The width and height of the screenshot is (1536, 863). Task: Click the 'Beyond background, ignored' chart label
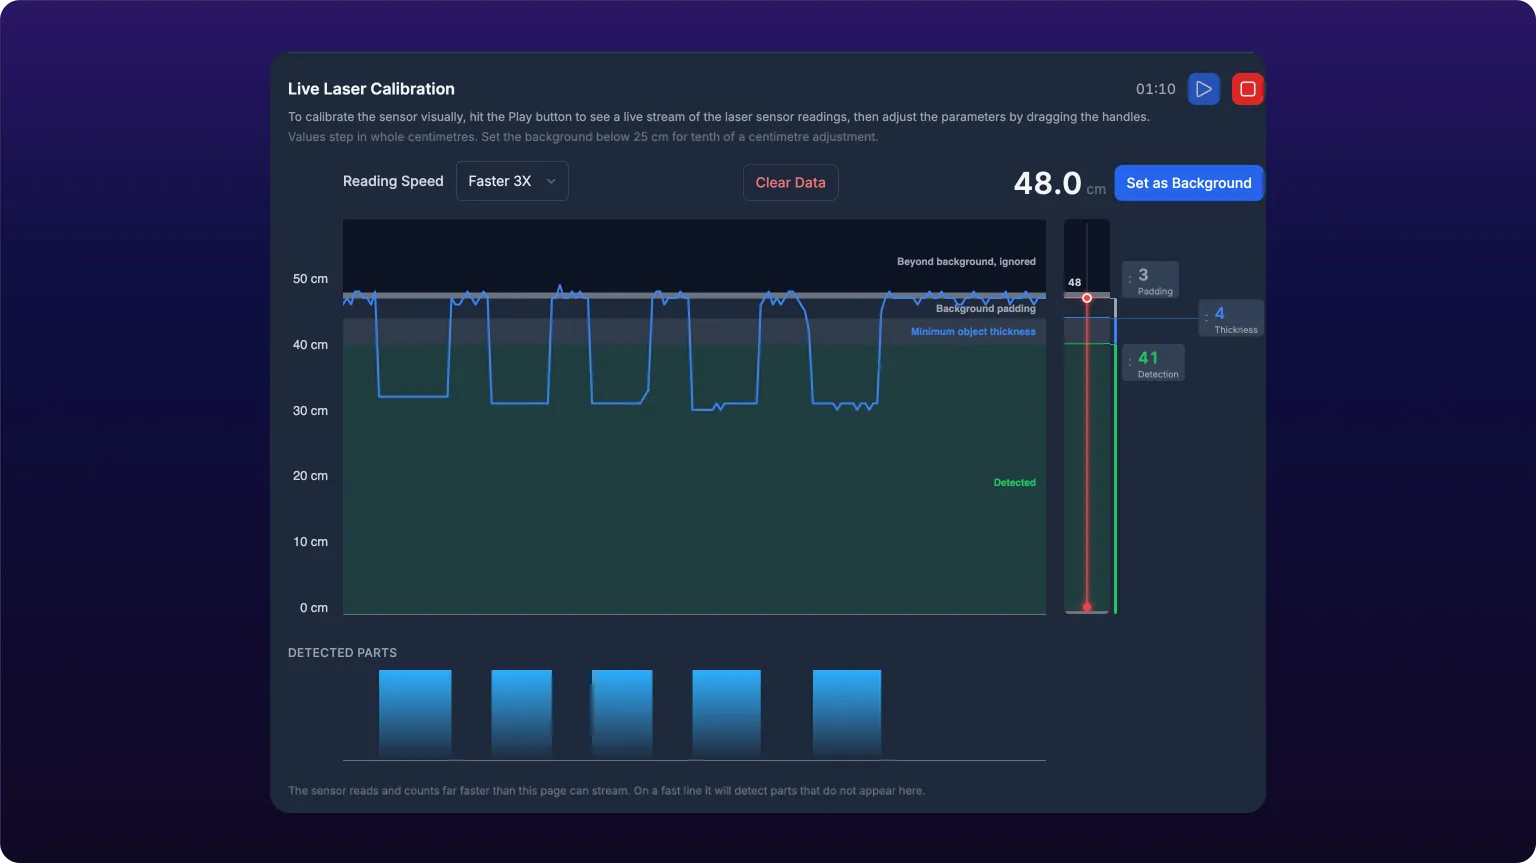click(x=966, y=262)
